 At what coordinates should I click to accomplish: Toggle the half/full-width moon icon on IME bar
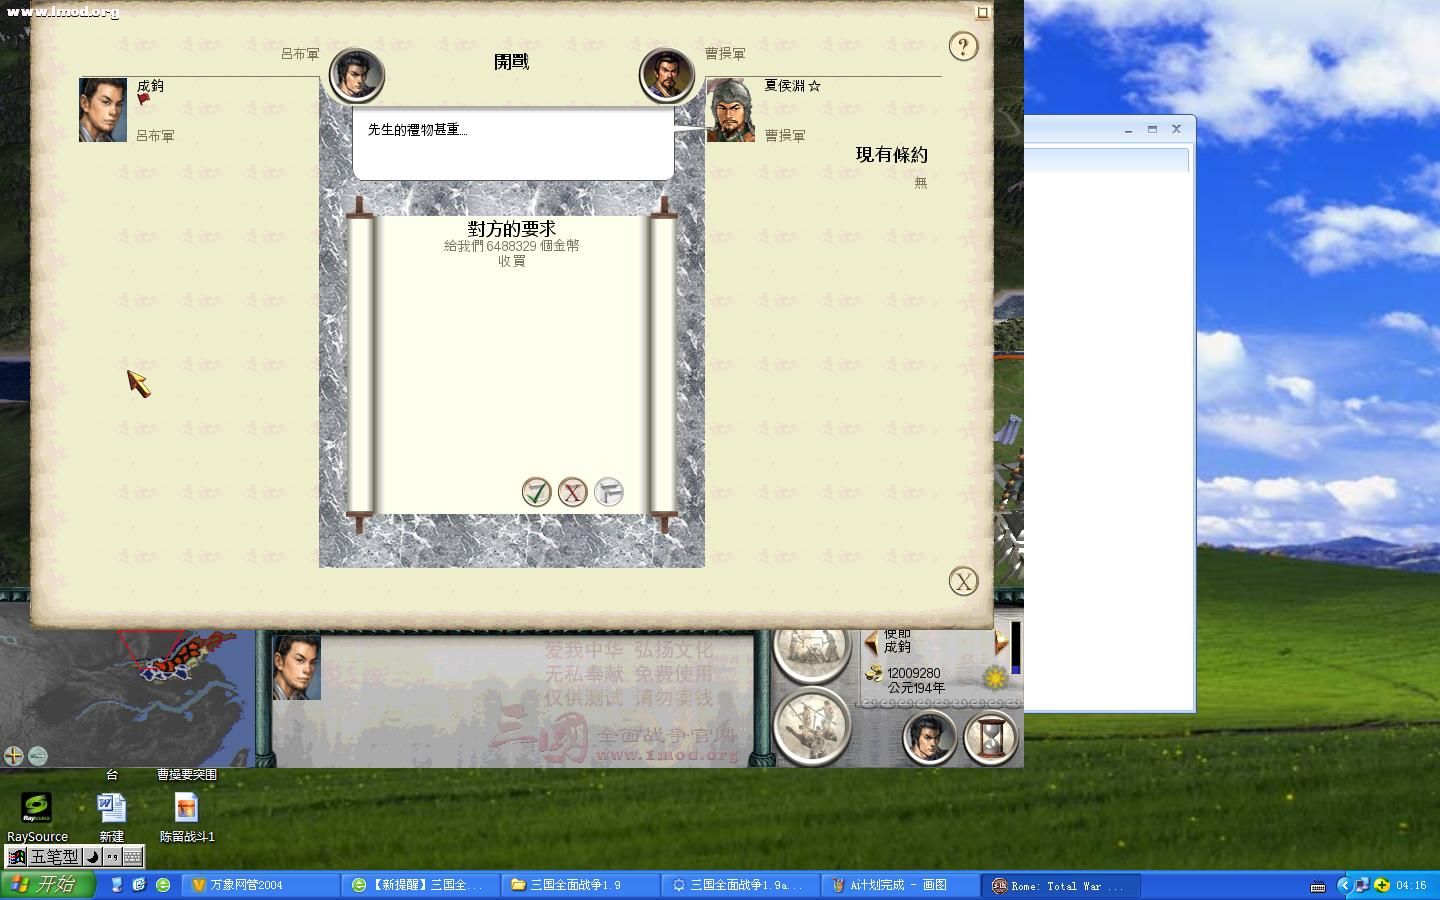pyautogui.click(x=92, y=857)
